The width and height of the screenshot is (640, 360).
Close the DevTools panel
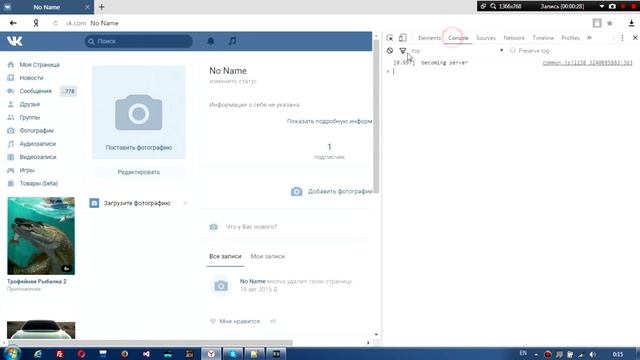pos(635,38)
